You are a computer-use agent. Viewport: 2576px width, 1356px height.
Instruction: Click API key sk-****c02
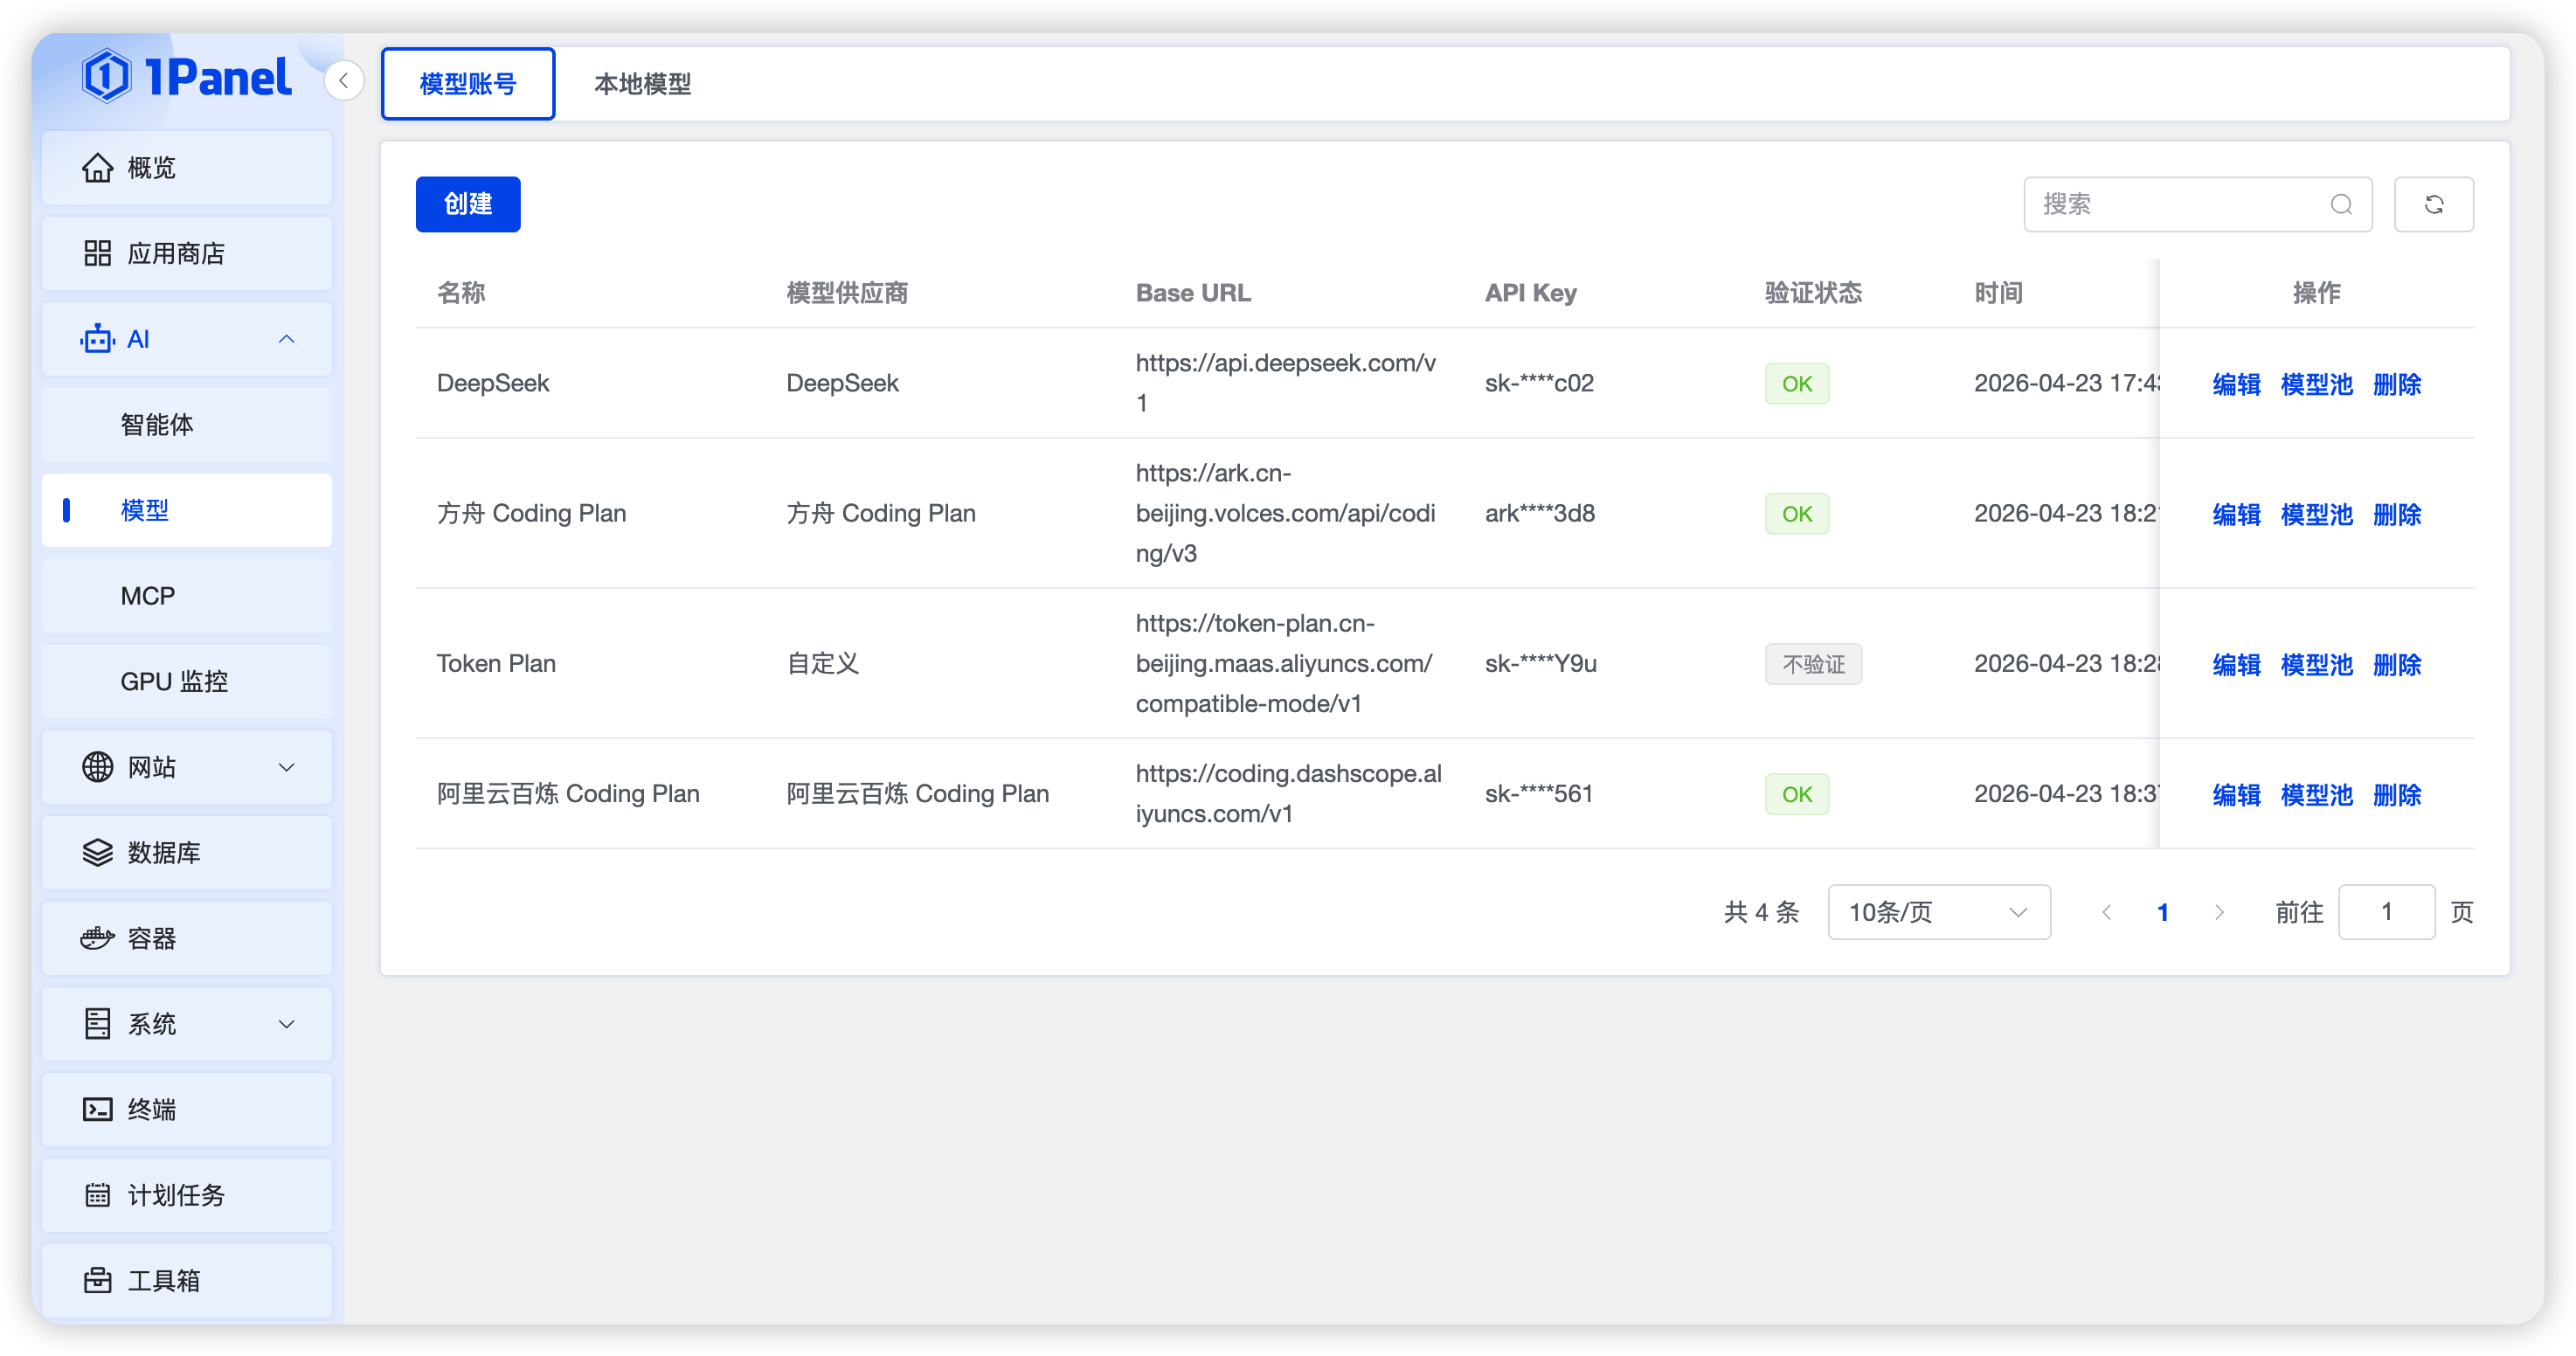tap(1538, 383)
